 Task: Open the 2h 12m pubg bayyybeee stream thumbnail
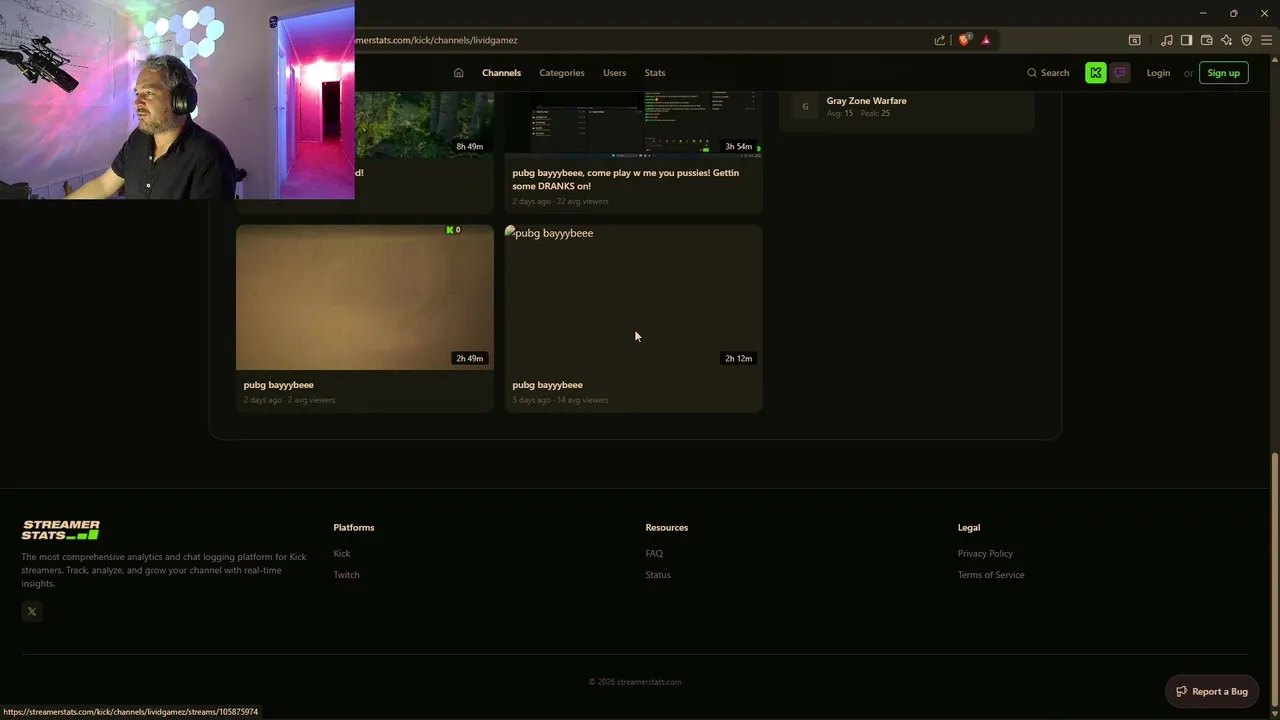(633, 297)
